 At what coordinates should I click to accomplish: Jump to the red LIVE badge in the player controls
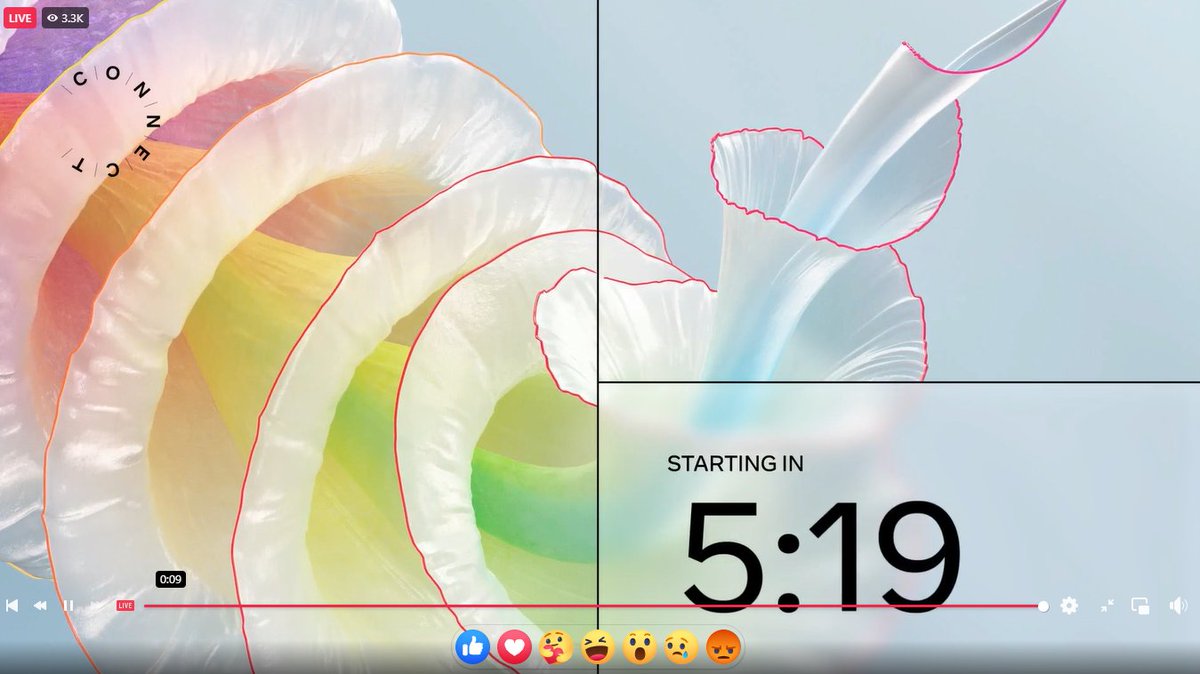point(125,605)
